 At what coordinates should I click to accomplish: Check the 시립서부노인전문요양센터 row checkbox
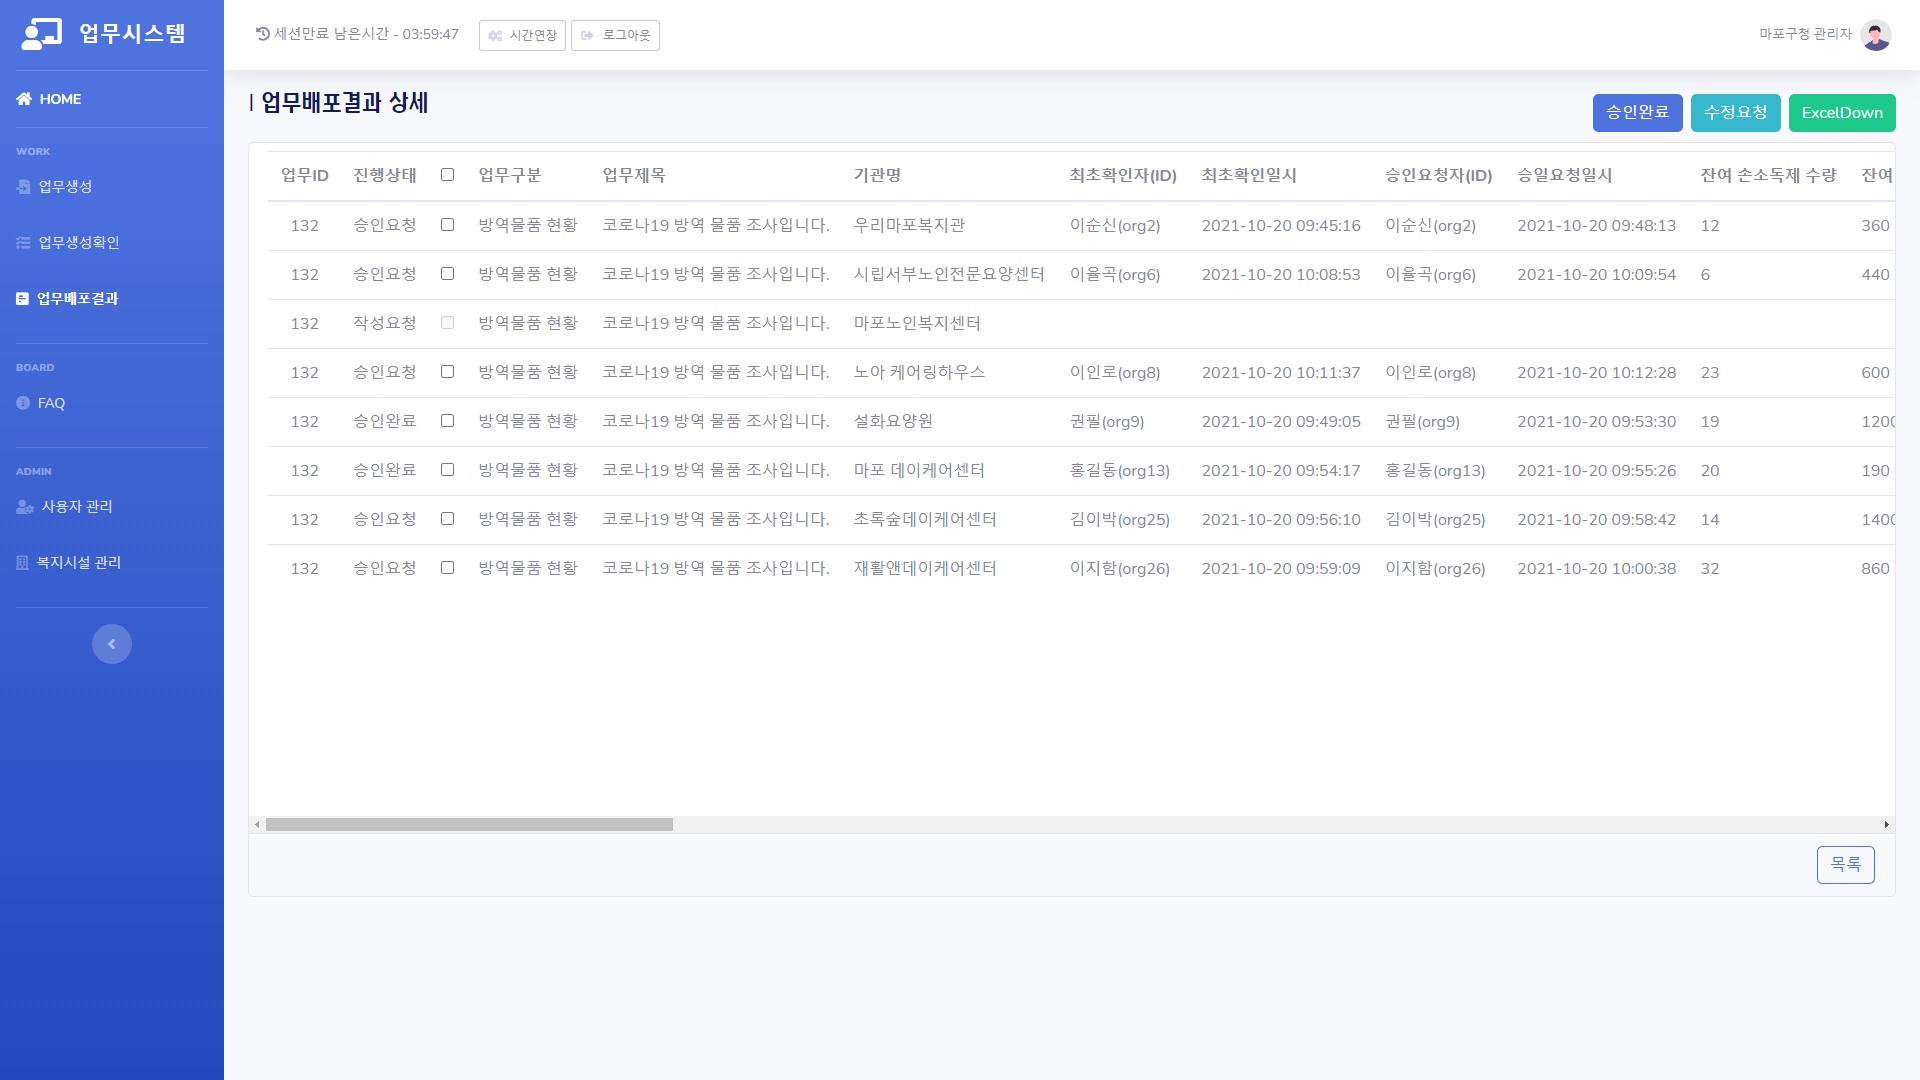[448, 274]
